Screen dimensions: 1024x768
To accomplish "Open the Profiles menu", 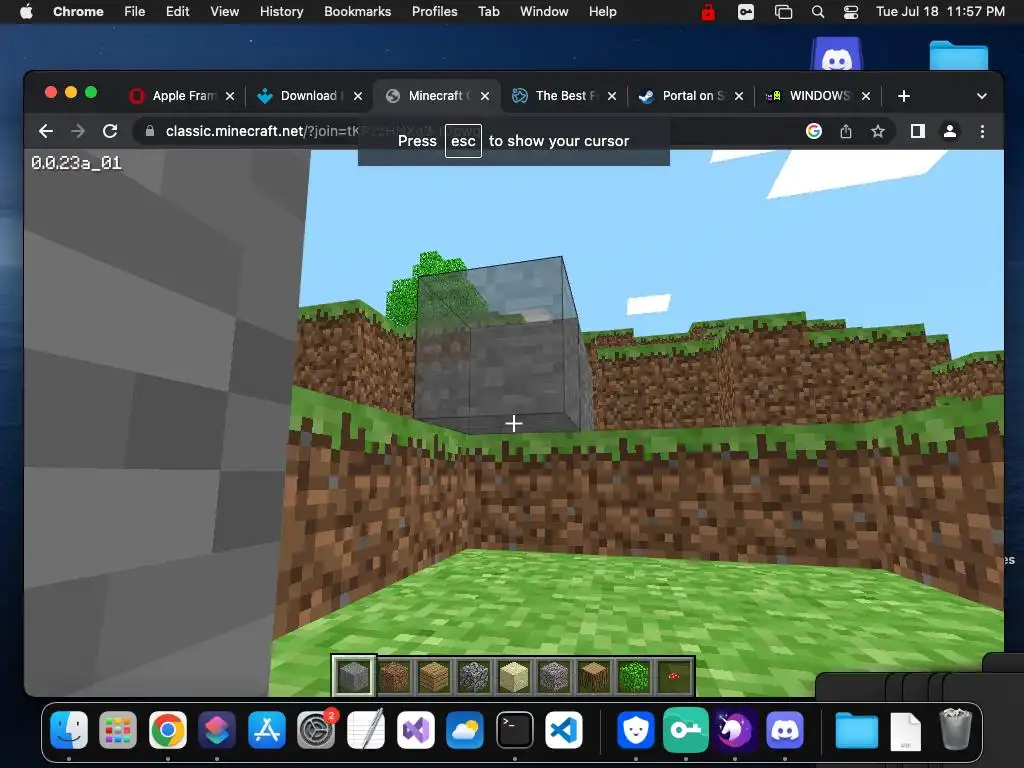I will (x=434, y=12).
